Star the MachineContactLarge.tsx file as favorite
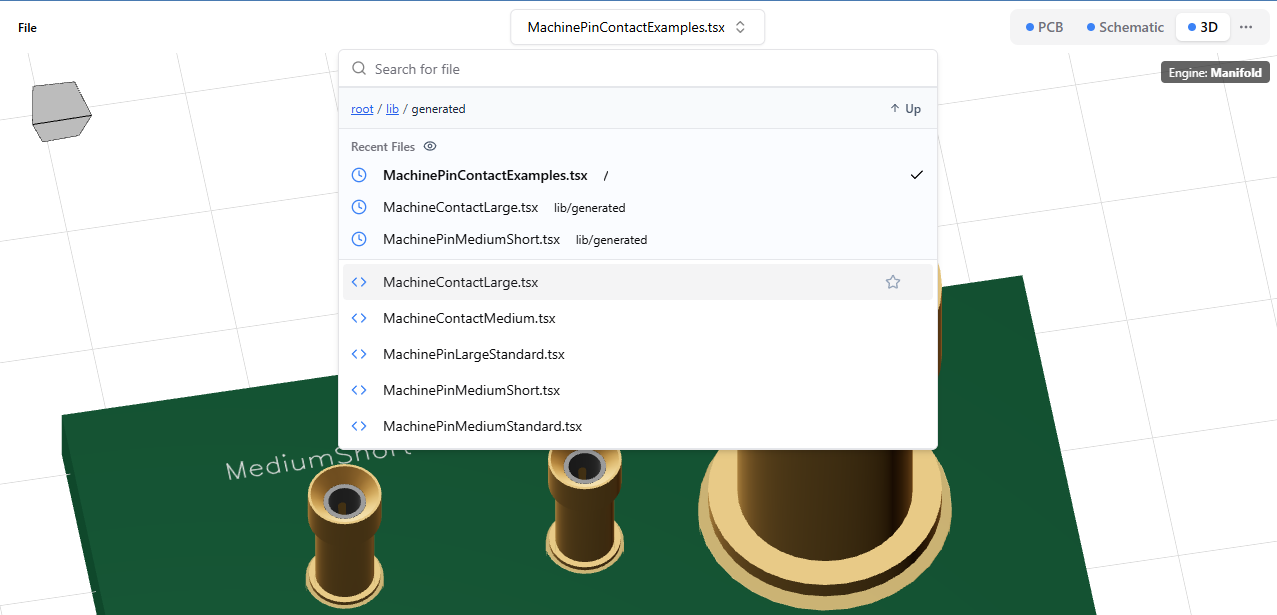The image size is (1277, 615). click(893, 282)
